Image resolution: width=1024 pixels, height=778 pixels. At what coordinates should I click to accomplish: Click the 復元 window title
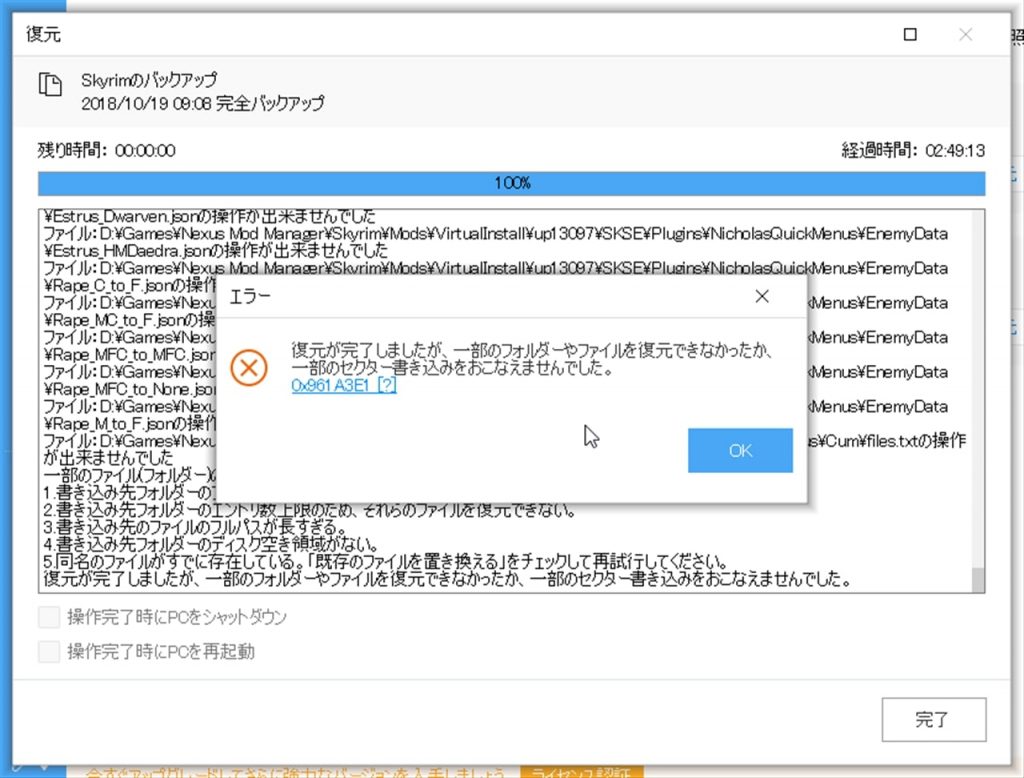pos(43,34)
